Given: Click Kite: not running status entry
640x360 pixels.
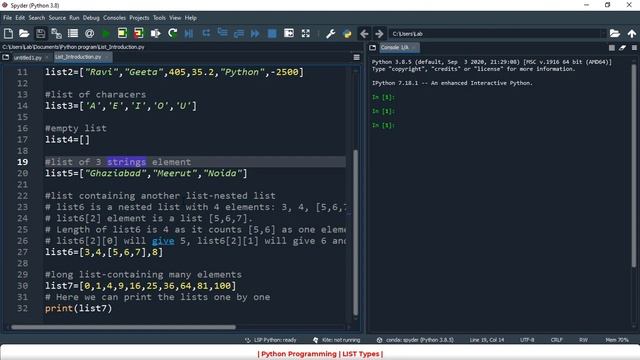Looking at the screenshot, I should (x=336, y=340).
